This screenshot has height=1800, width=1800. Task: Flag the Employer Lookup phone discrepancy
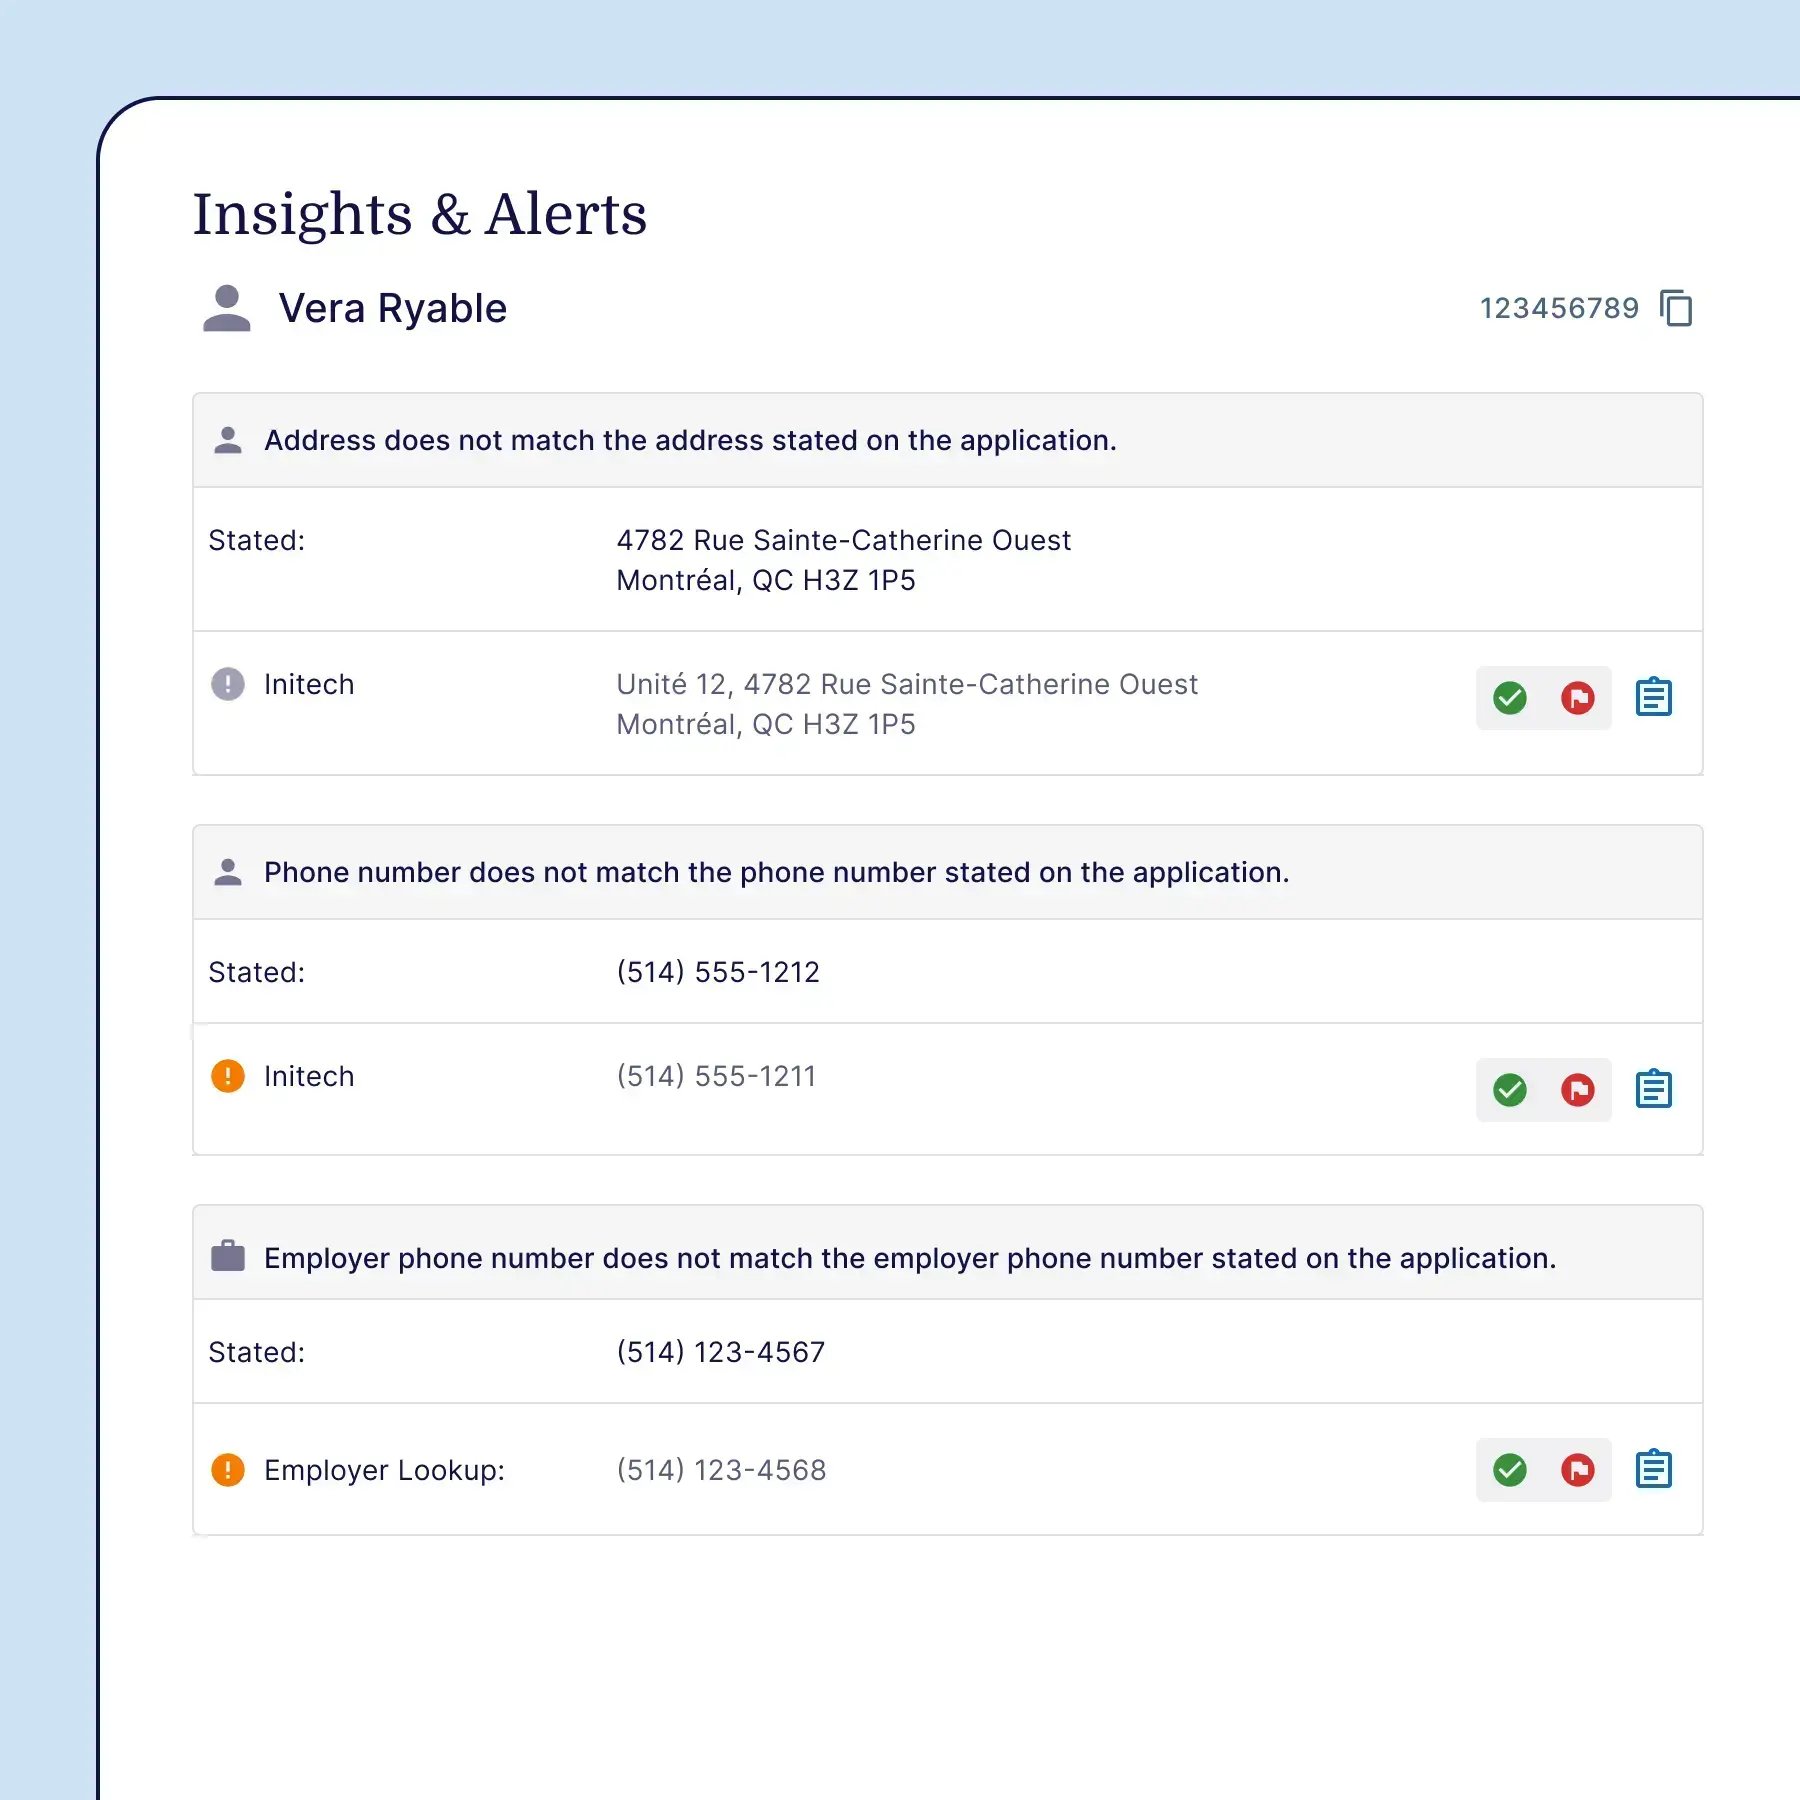[x=1576, y=1471]
